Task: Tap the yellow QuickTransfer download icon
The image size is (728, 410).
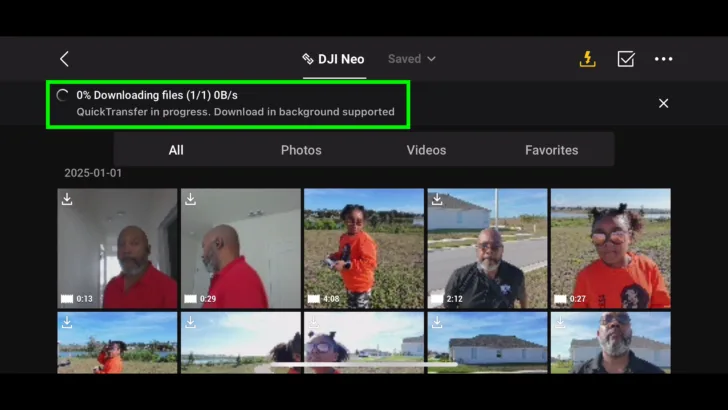Action: pyautogui.click(x=587, y=59)
